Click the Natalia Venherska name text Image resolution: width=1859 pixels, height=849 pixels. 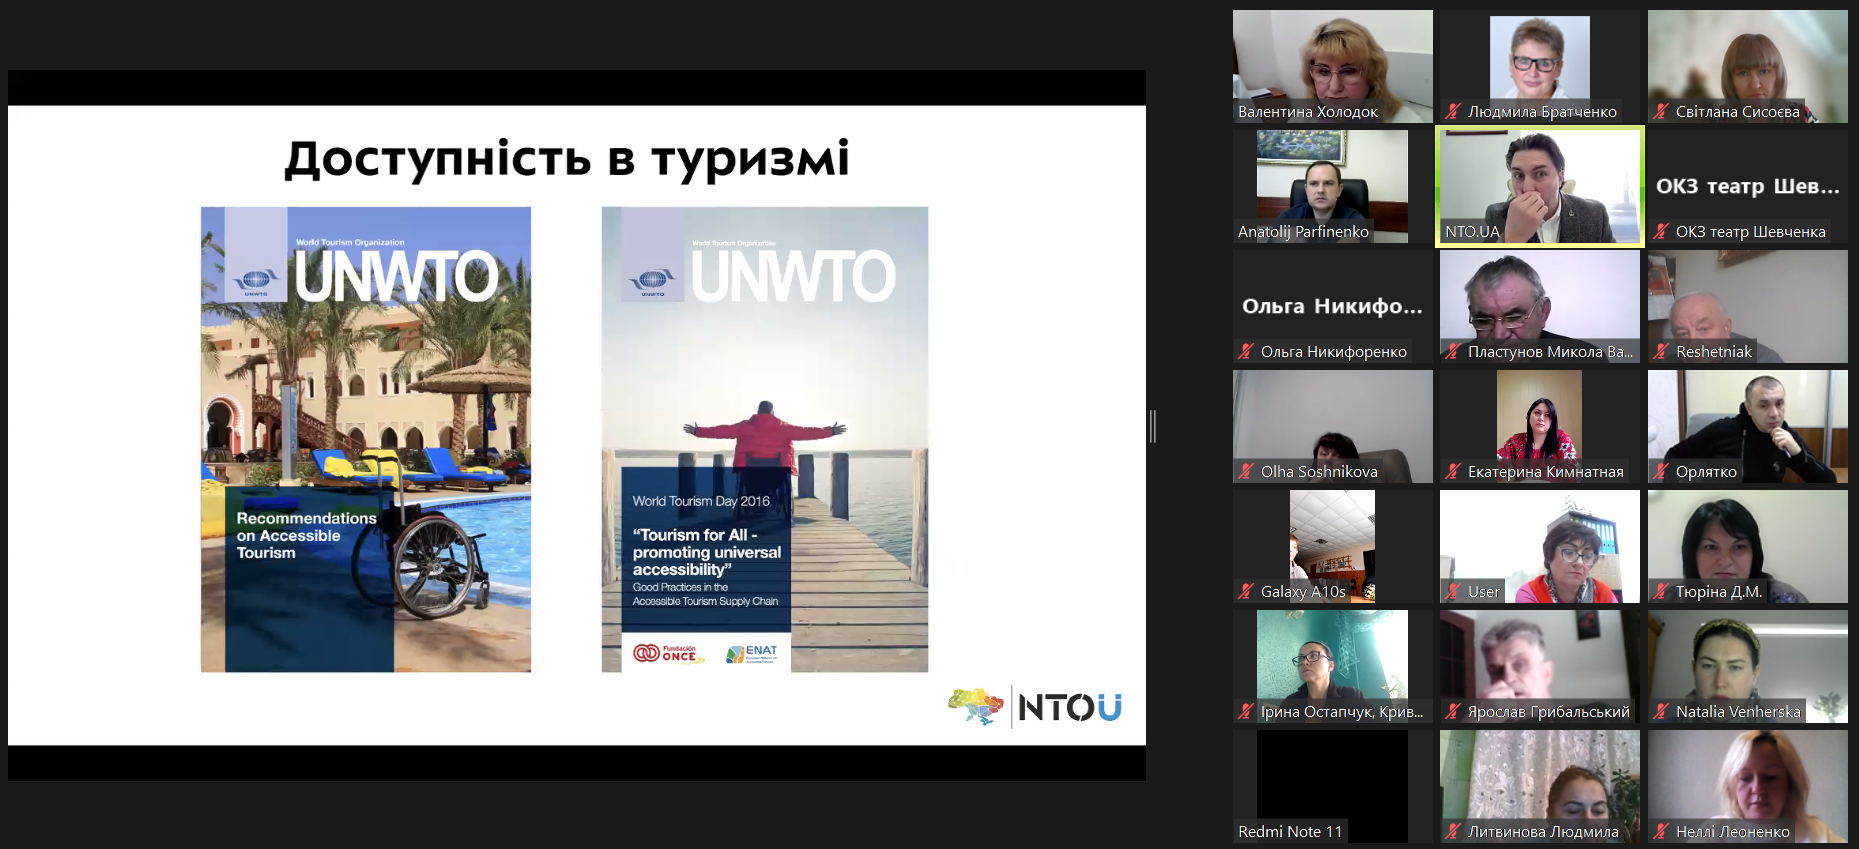1738,712
